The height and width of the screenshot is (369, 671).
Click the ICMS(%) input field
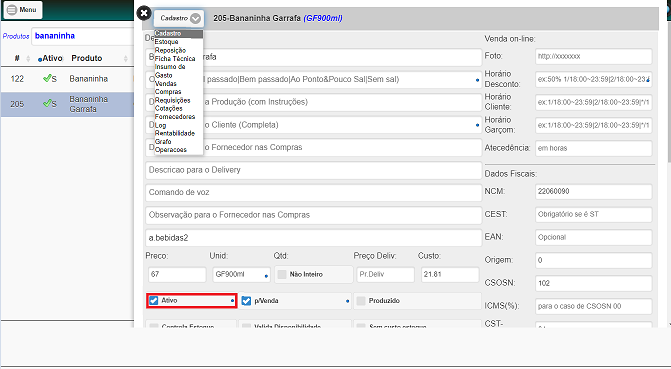(x=594, y=307)
